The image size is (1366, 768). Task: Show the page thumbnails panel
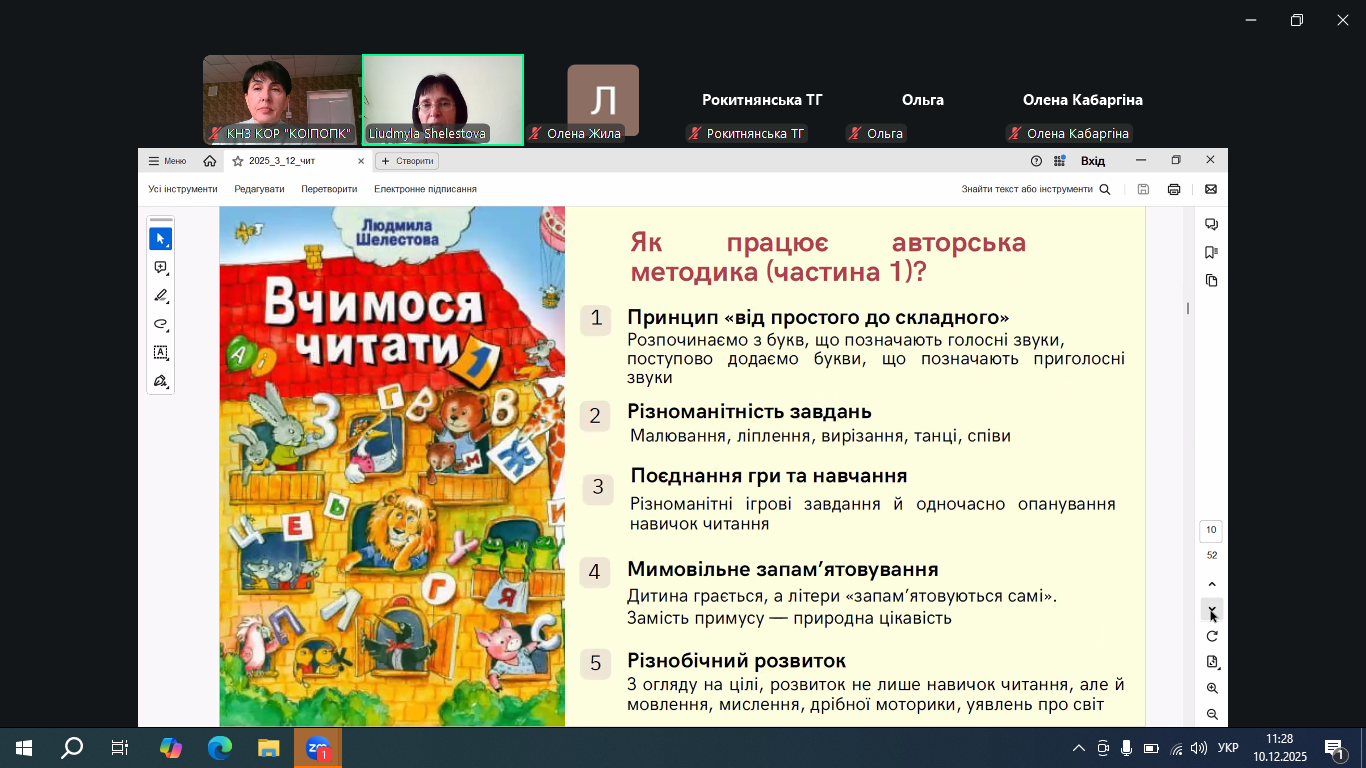click(x=1211, y=281)
